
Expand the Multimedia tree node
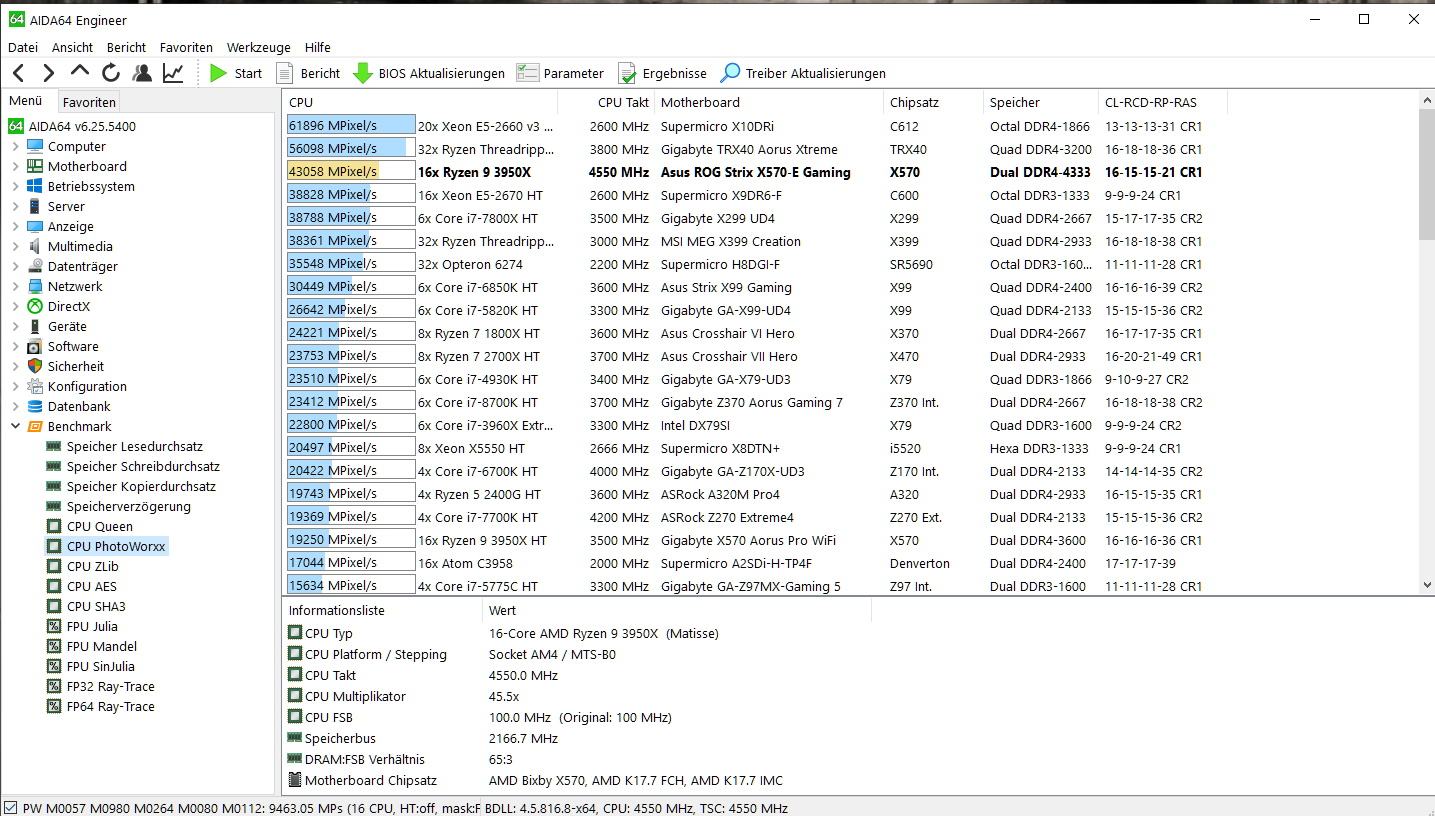pyautogui.click(x=15, y=246)
